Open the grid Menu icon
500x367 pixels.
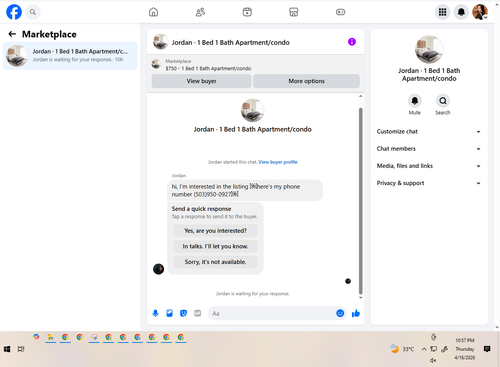coord(442,12)
